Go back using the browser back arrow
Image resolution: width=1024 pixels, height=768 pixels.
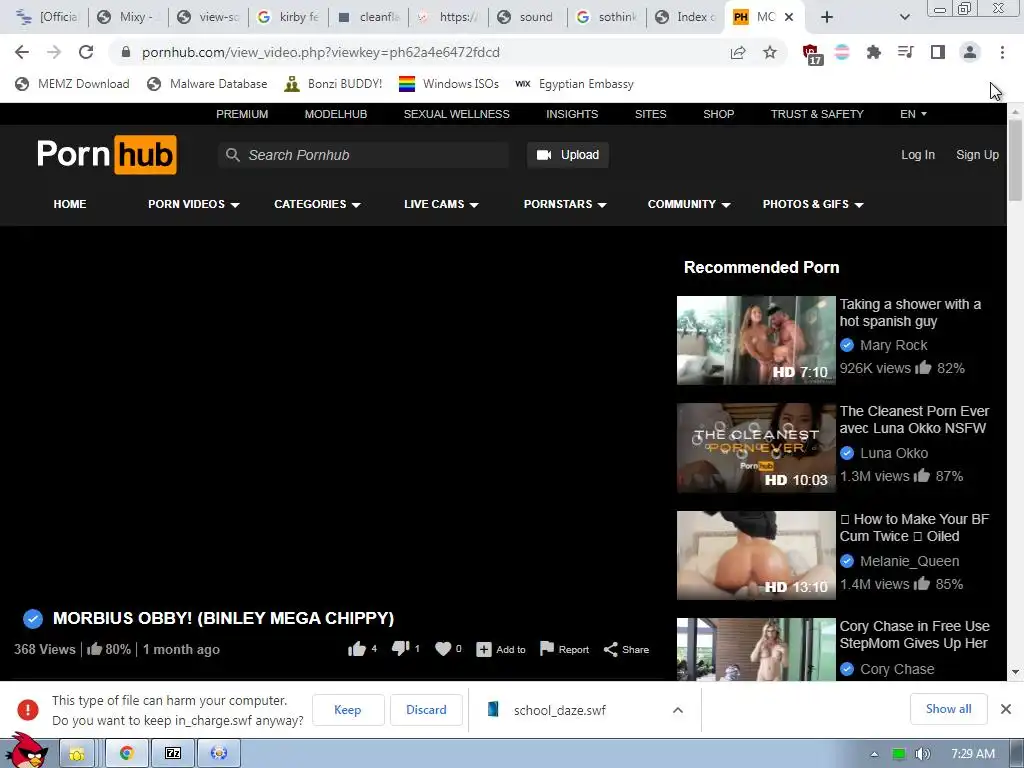tap(22, 52)
